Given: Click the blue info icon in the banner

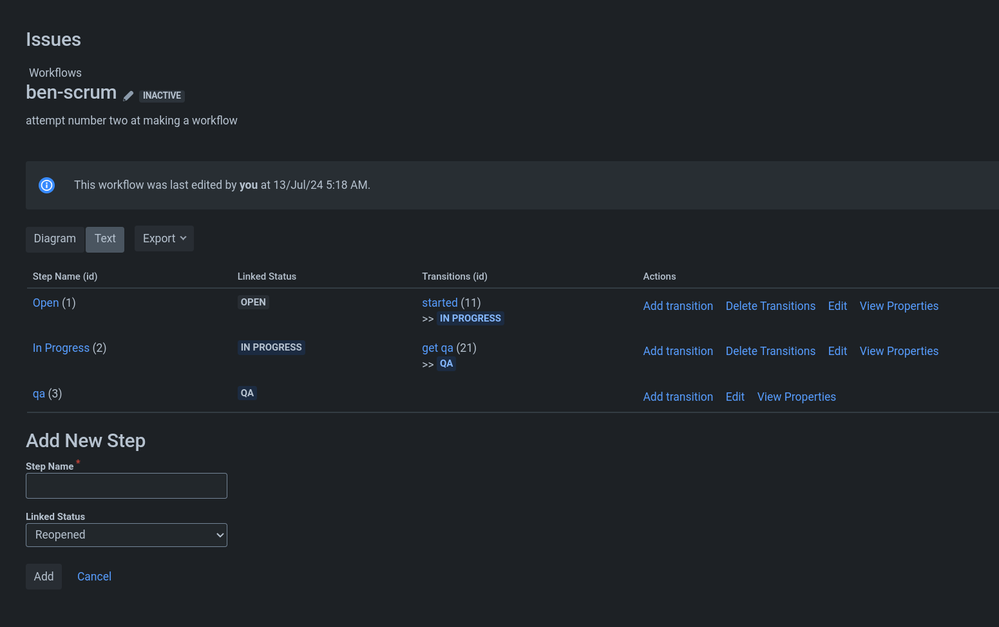Looking at the screenshot, I should click(47, 185).
